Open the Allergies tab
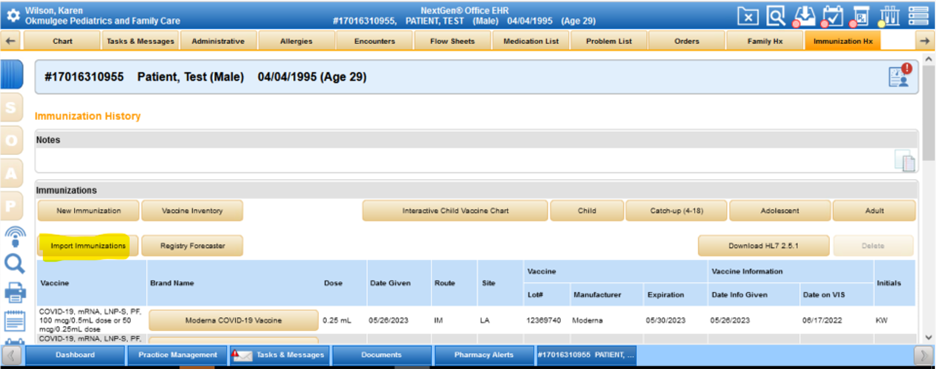Viewport: 936px width, 369px height. pos(296,41)
